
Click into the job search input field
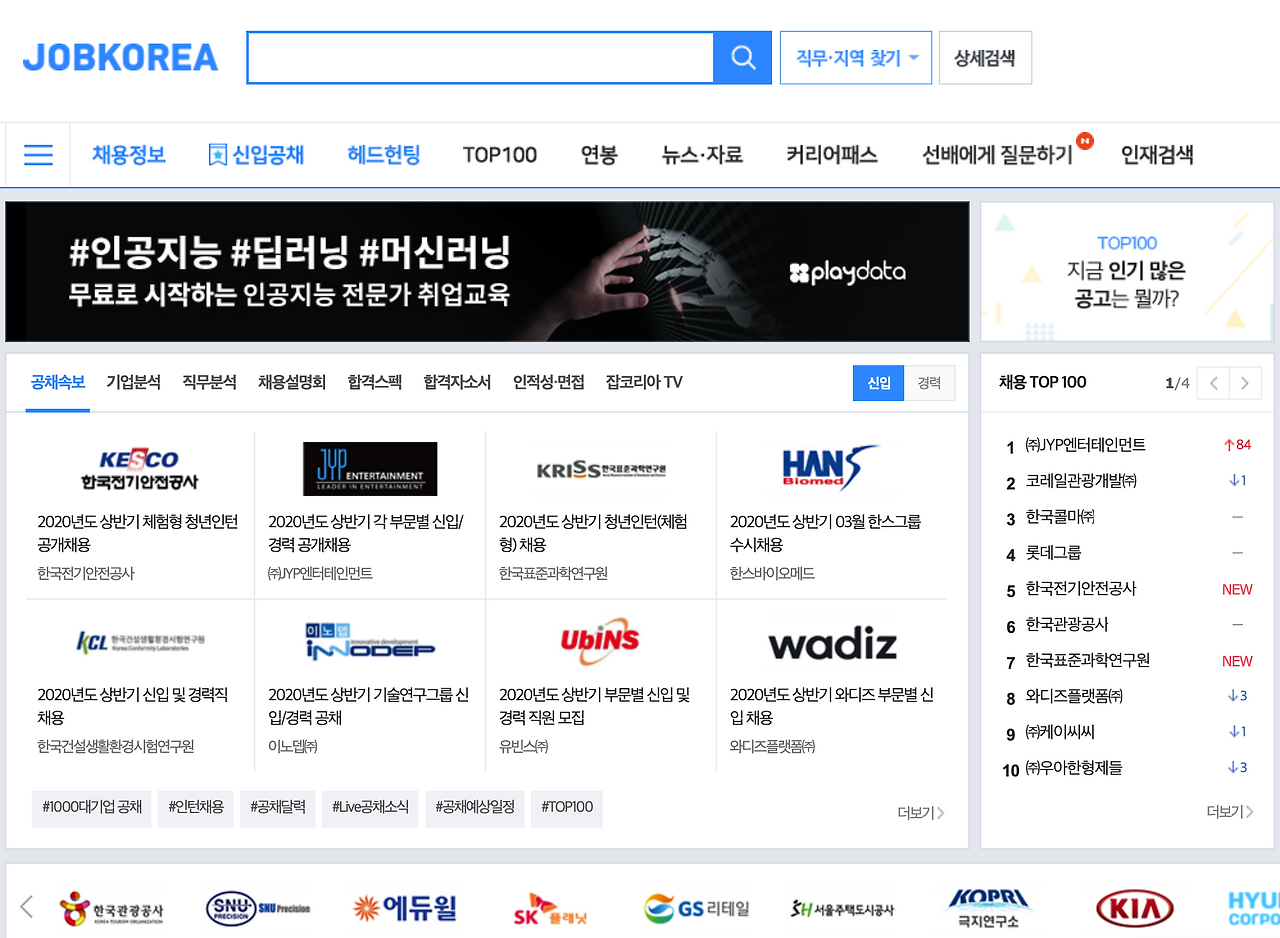point(480,58)
